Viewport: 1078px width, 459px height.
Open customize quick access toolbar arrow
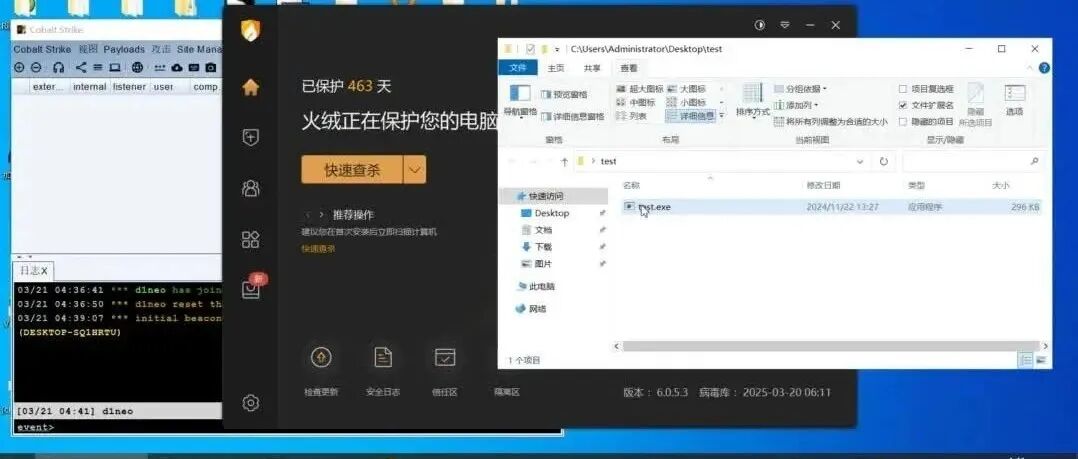(557, 49)
